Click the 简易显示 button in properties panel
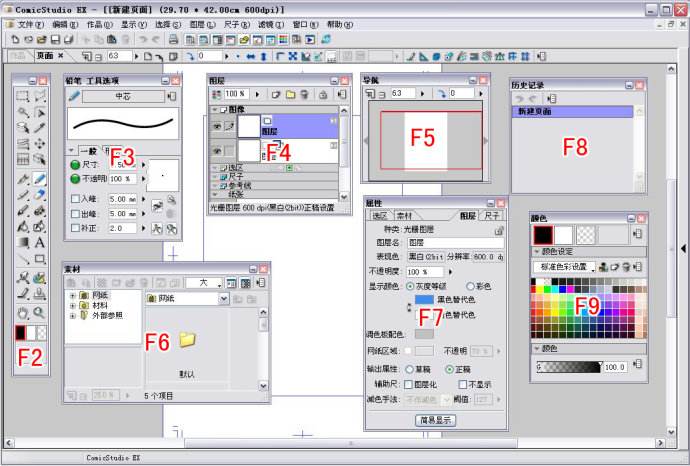 (435, 420)
